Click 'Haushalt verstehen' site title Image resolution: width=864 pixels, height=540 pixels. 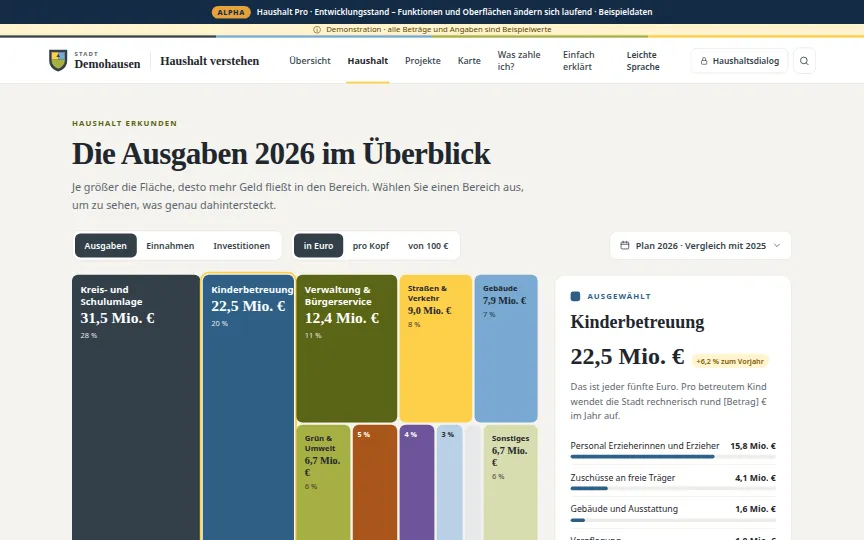coord(209,61)
